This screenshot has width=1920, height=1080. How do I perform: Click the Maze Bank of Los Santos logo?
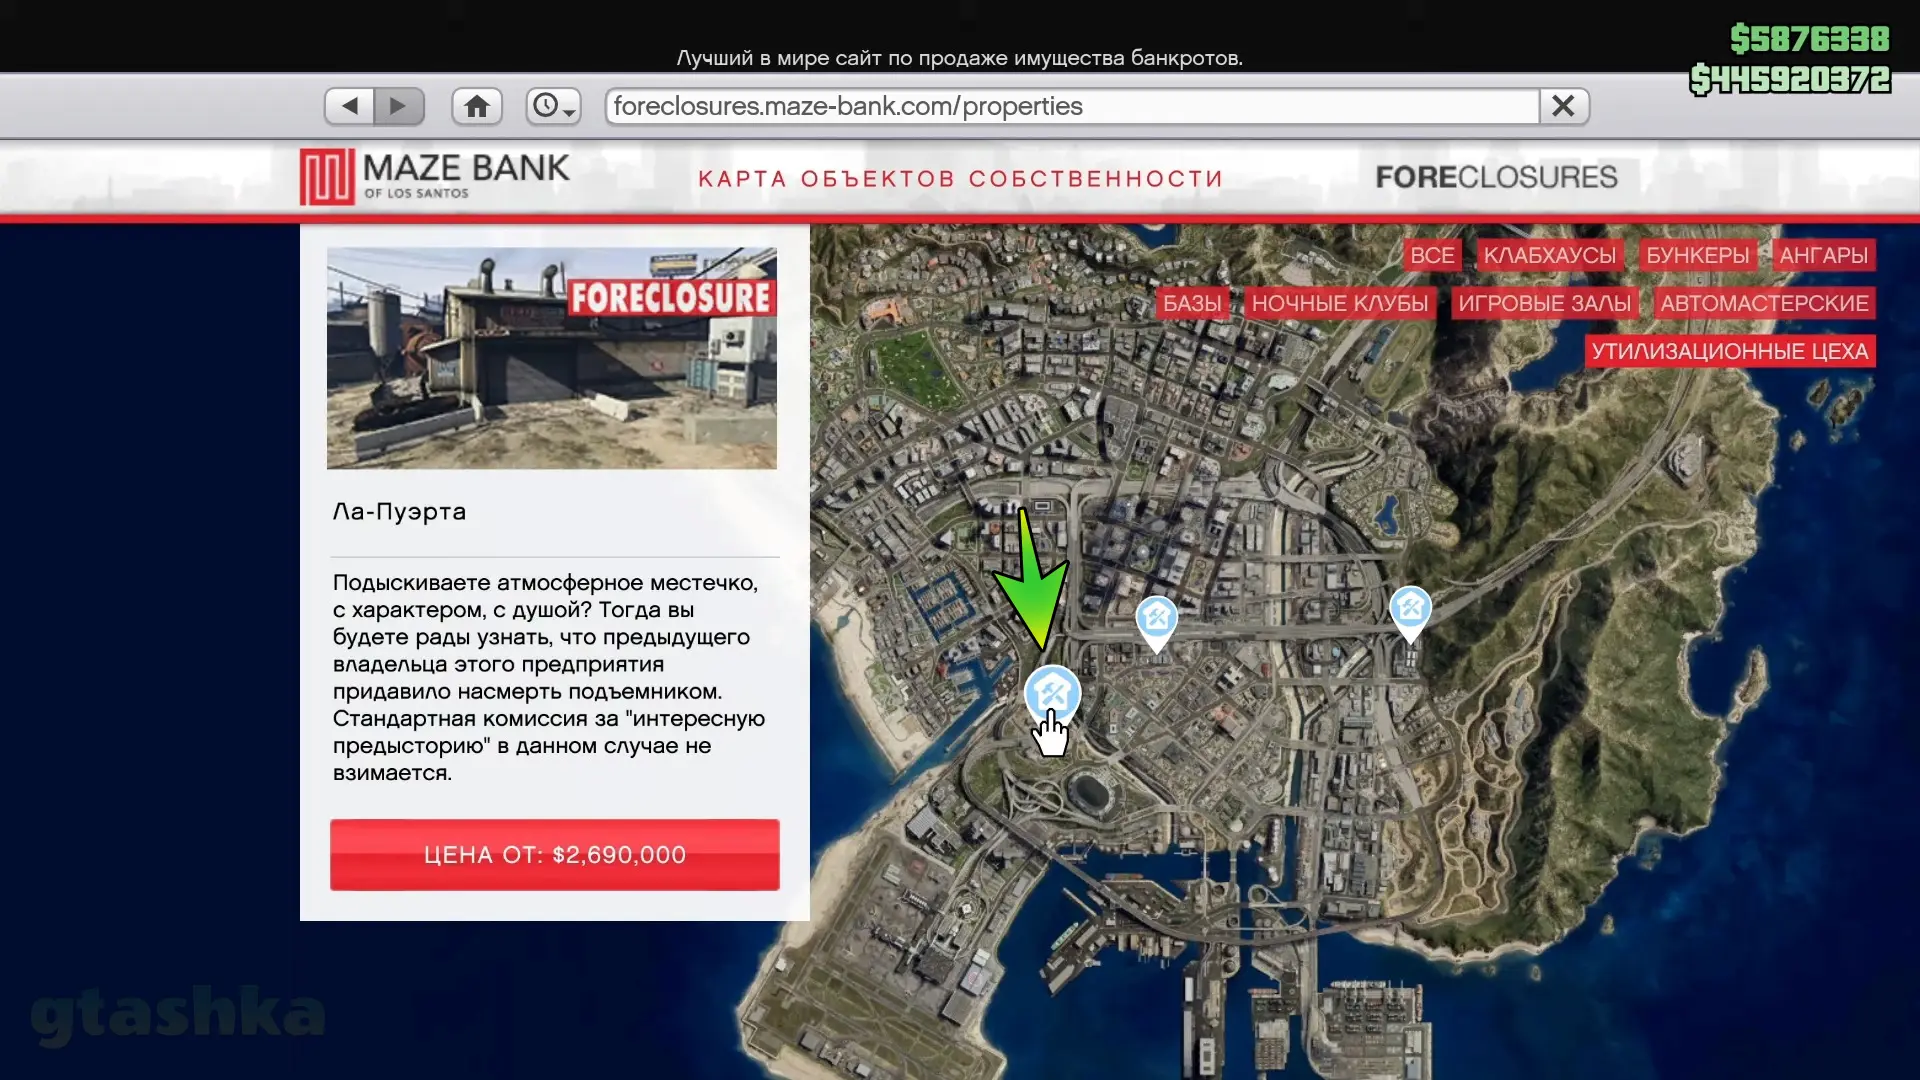coord(435,177)
